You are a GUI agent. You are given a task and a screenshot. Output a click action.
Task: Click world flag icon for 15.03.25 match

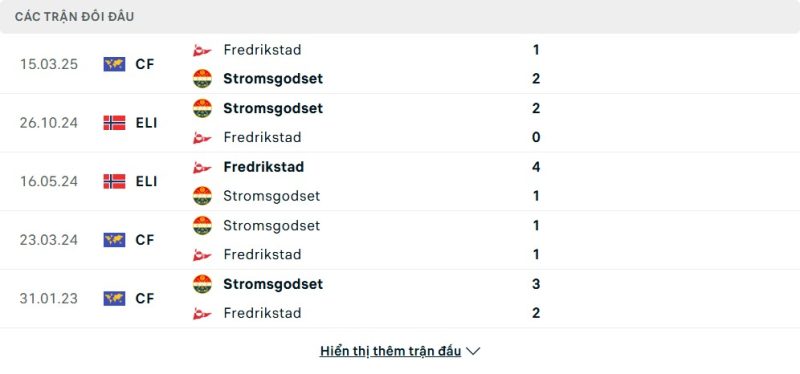[114, 64]
